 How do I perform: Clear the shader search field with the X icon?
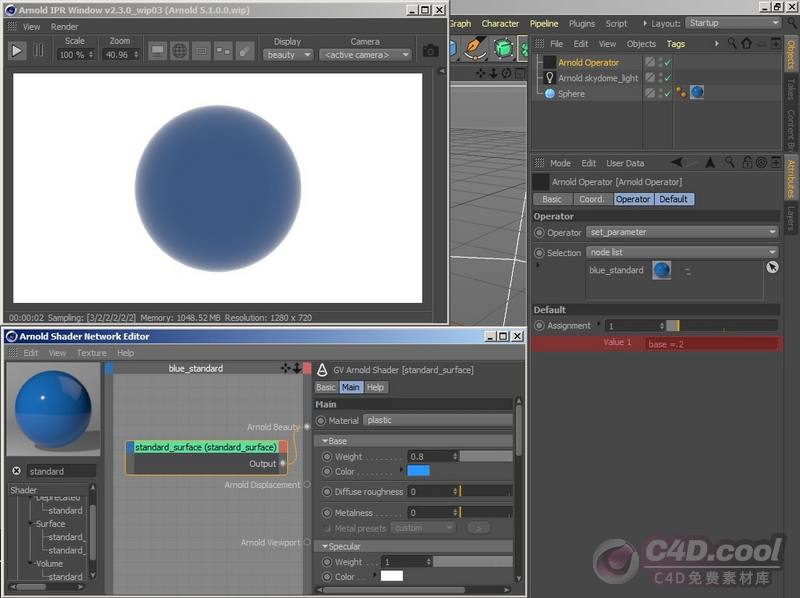click(17, 471)
